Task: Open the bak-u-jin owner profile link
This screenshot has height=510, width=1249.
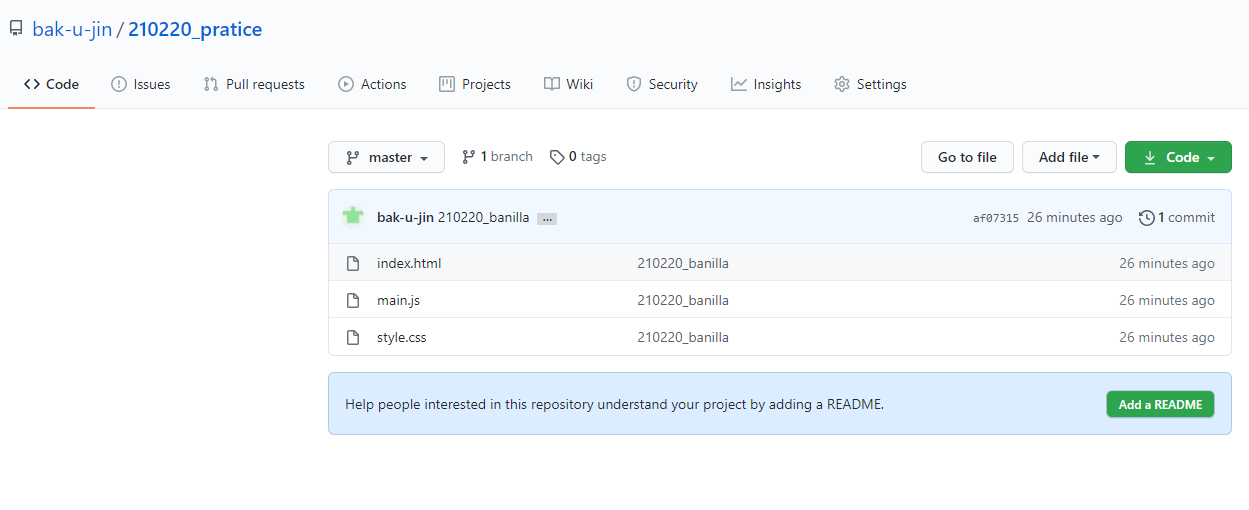Action: pyautogui.click(x=72, y=29)
